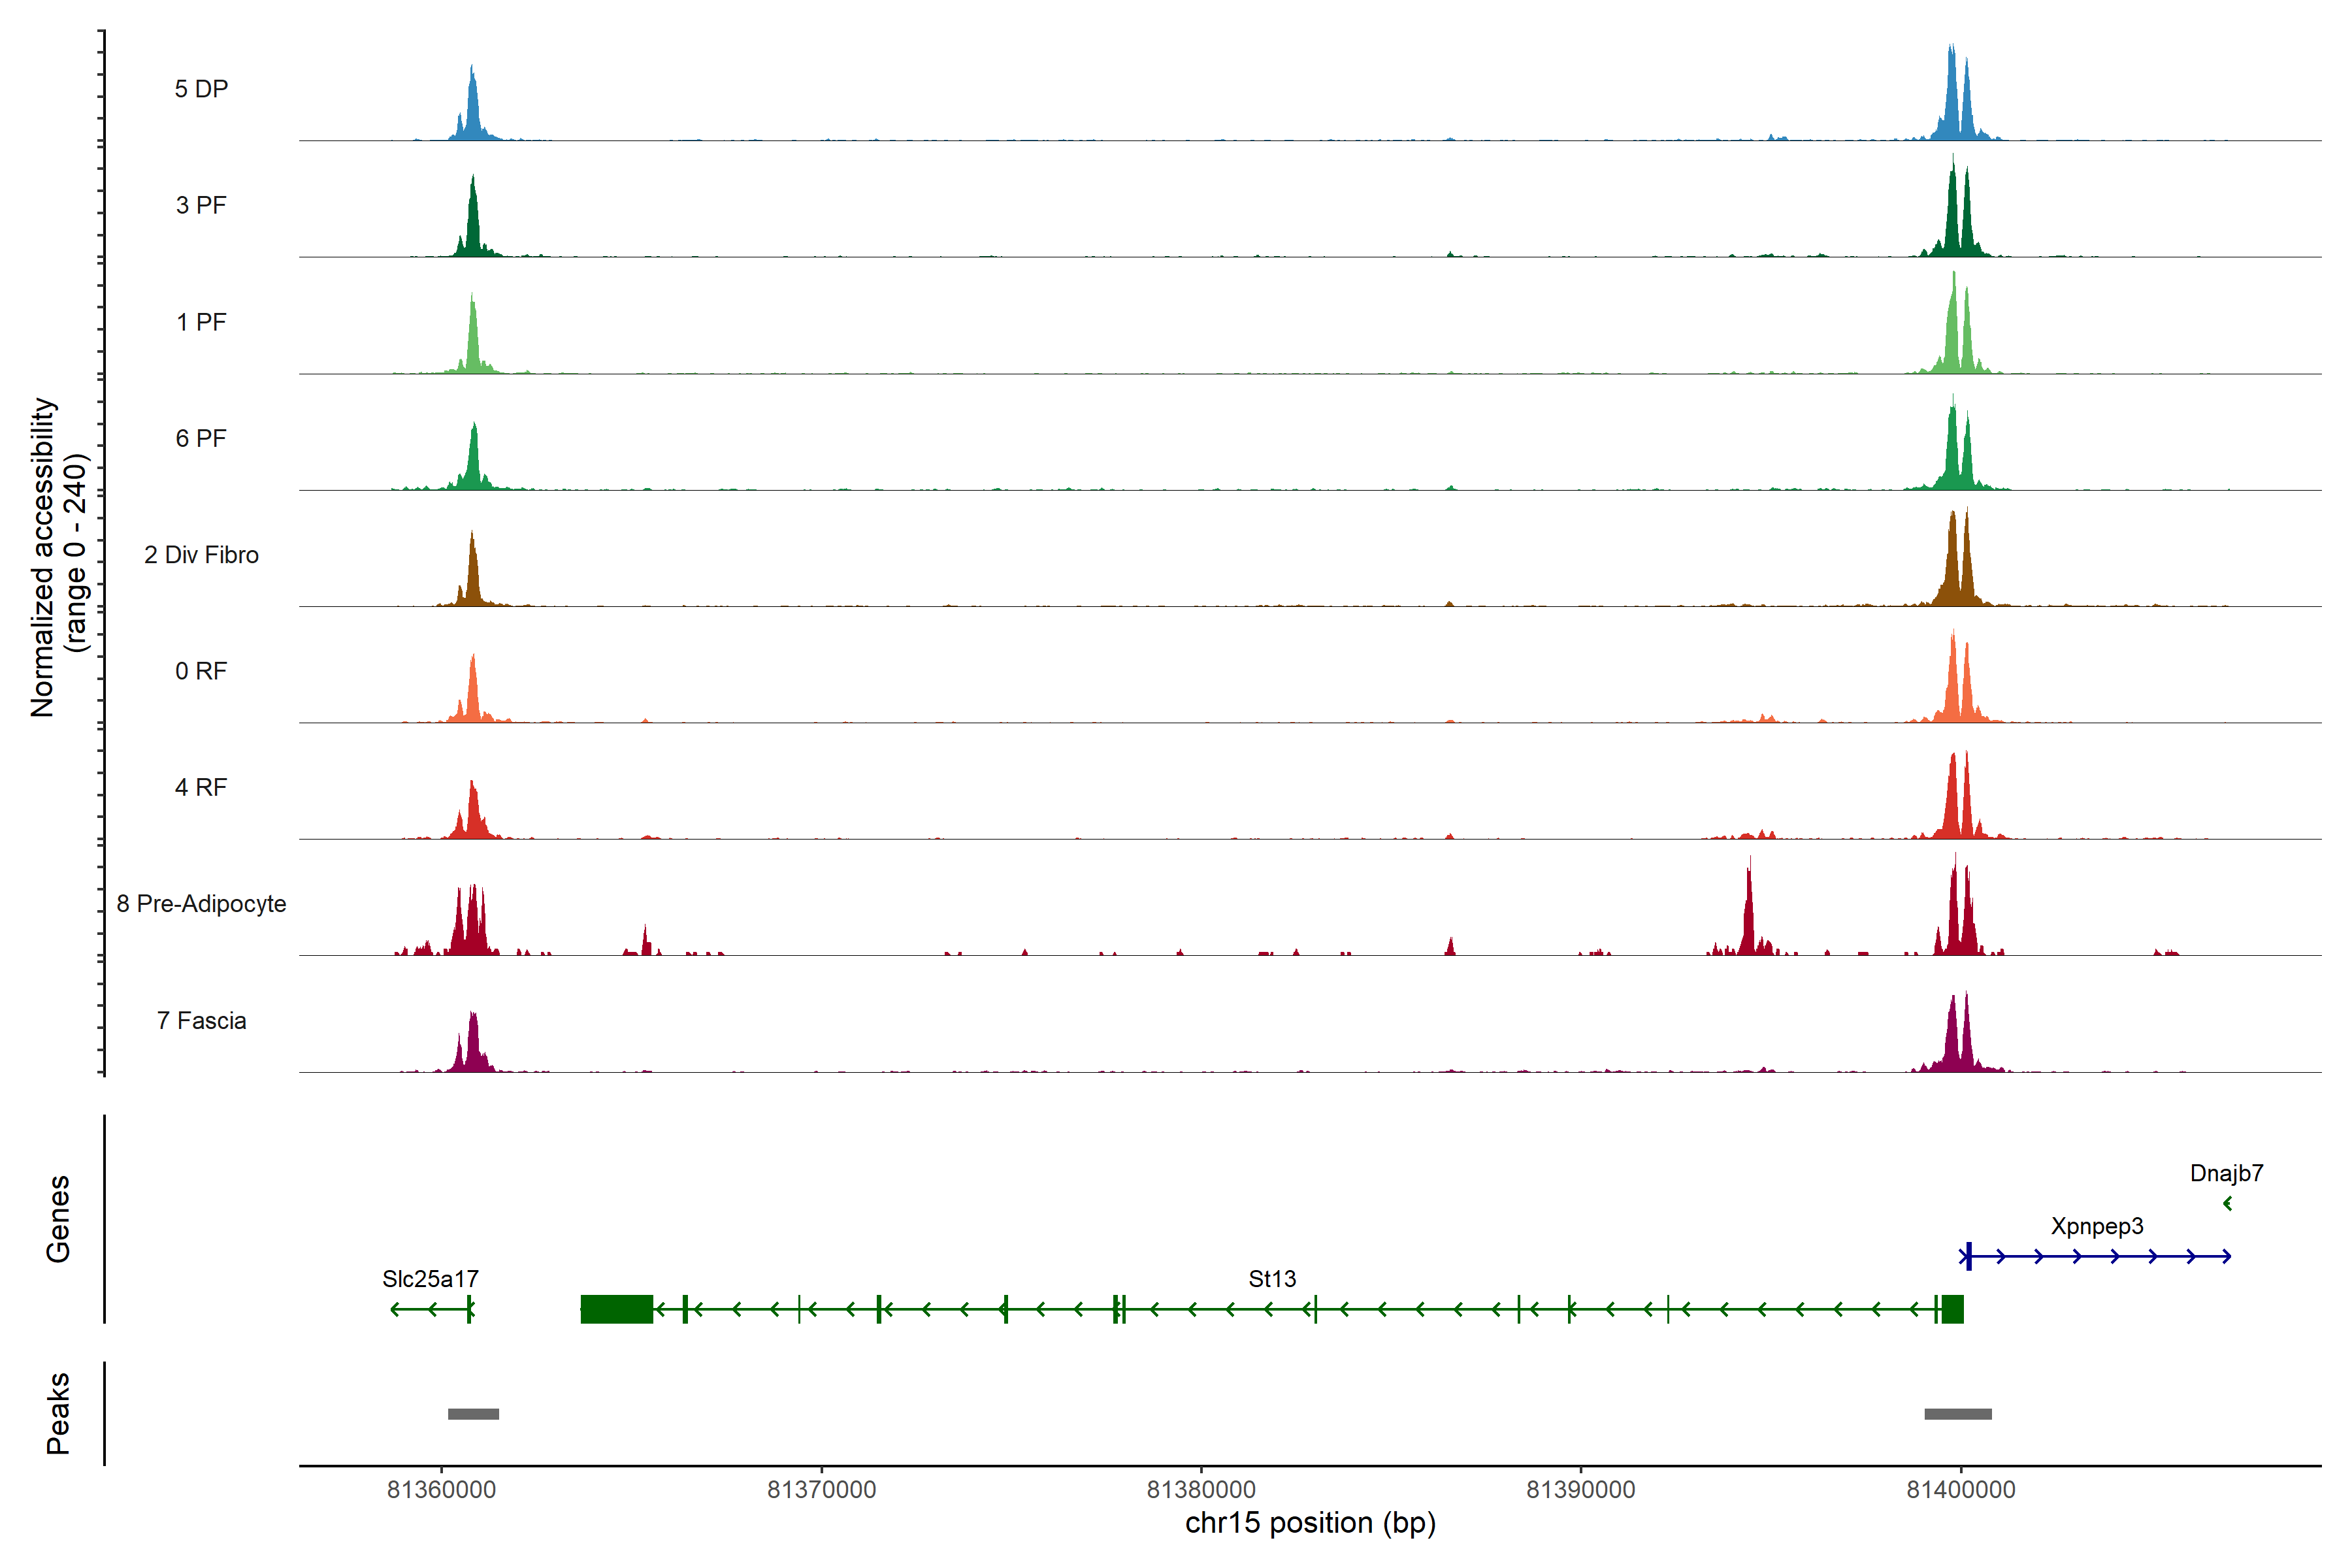Click the large St13 terminal exon block

(616, 1309)
